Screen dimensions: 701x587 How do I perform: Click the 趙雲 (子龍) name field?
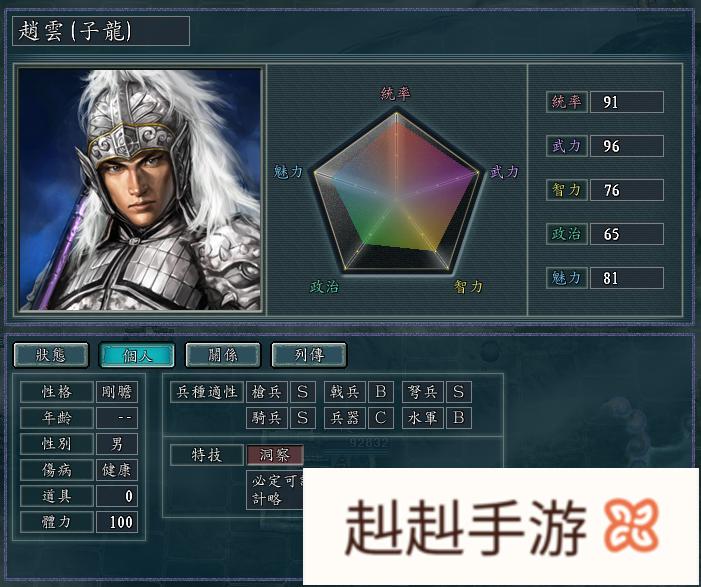(101, 31)
